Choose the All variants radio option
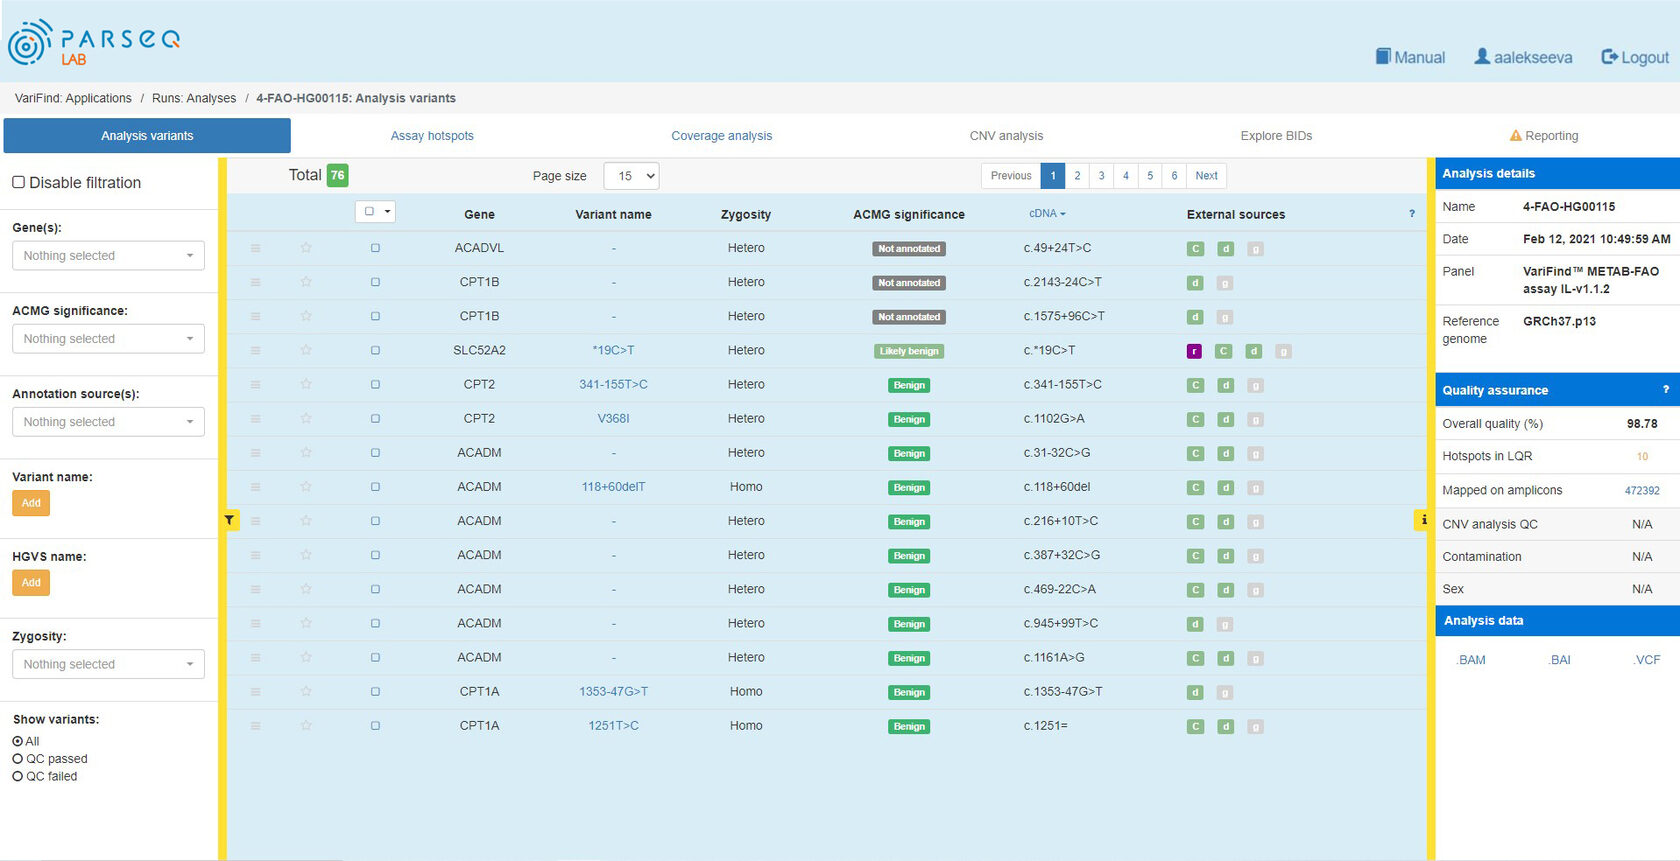This screenshot has height=861, width=1680. coord(18,741)
